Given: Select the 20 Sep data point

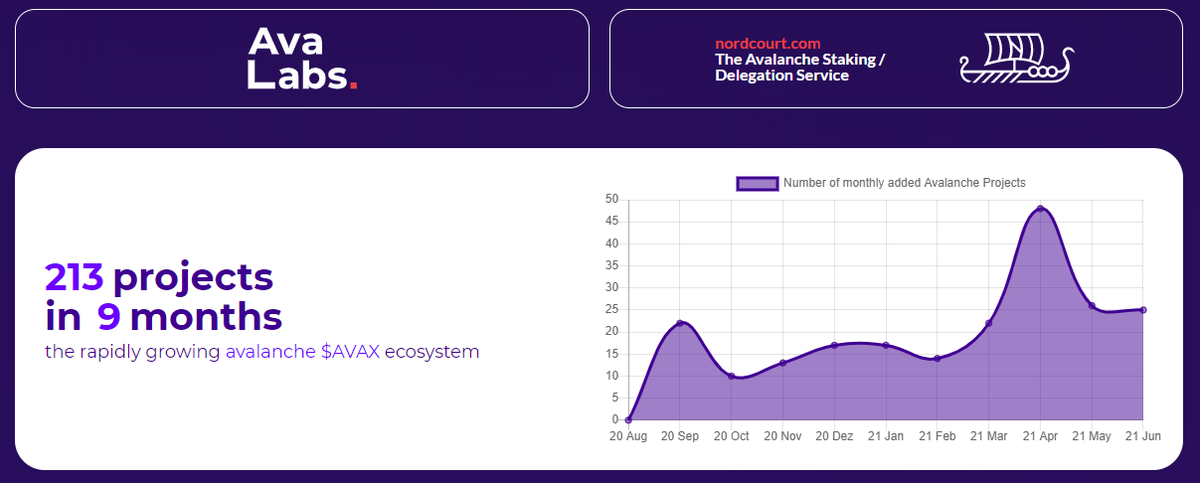Looking at the screenshot, I should [x=680, y=323].
